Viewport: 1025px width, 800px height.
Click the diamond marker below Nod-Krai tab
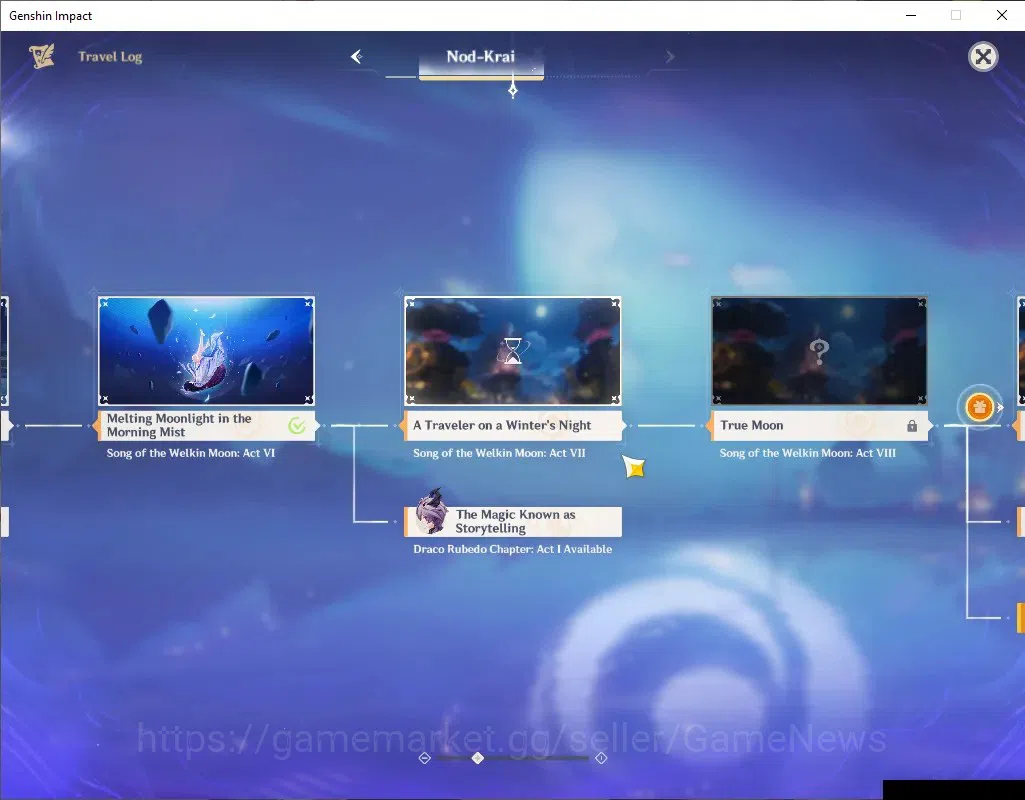click(512, 91)
